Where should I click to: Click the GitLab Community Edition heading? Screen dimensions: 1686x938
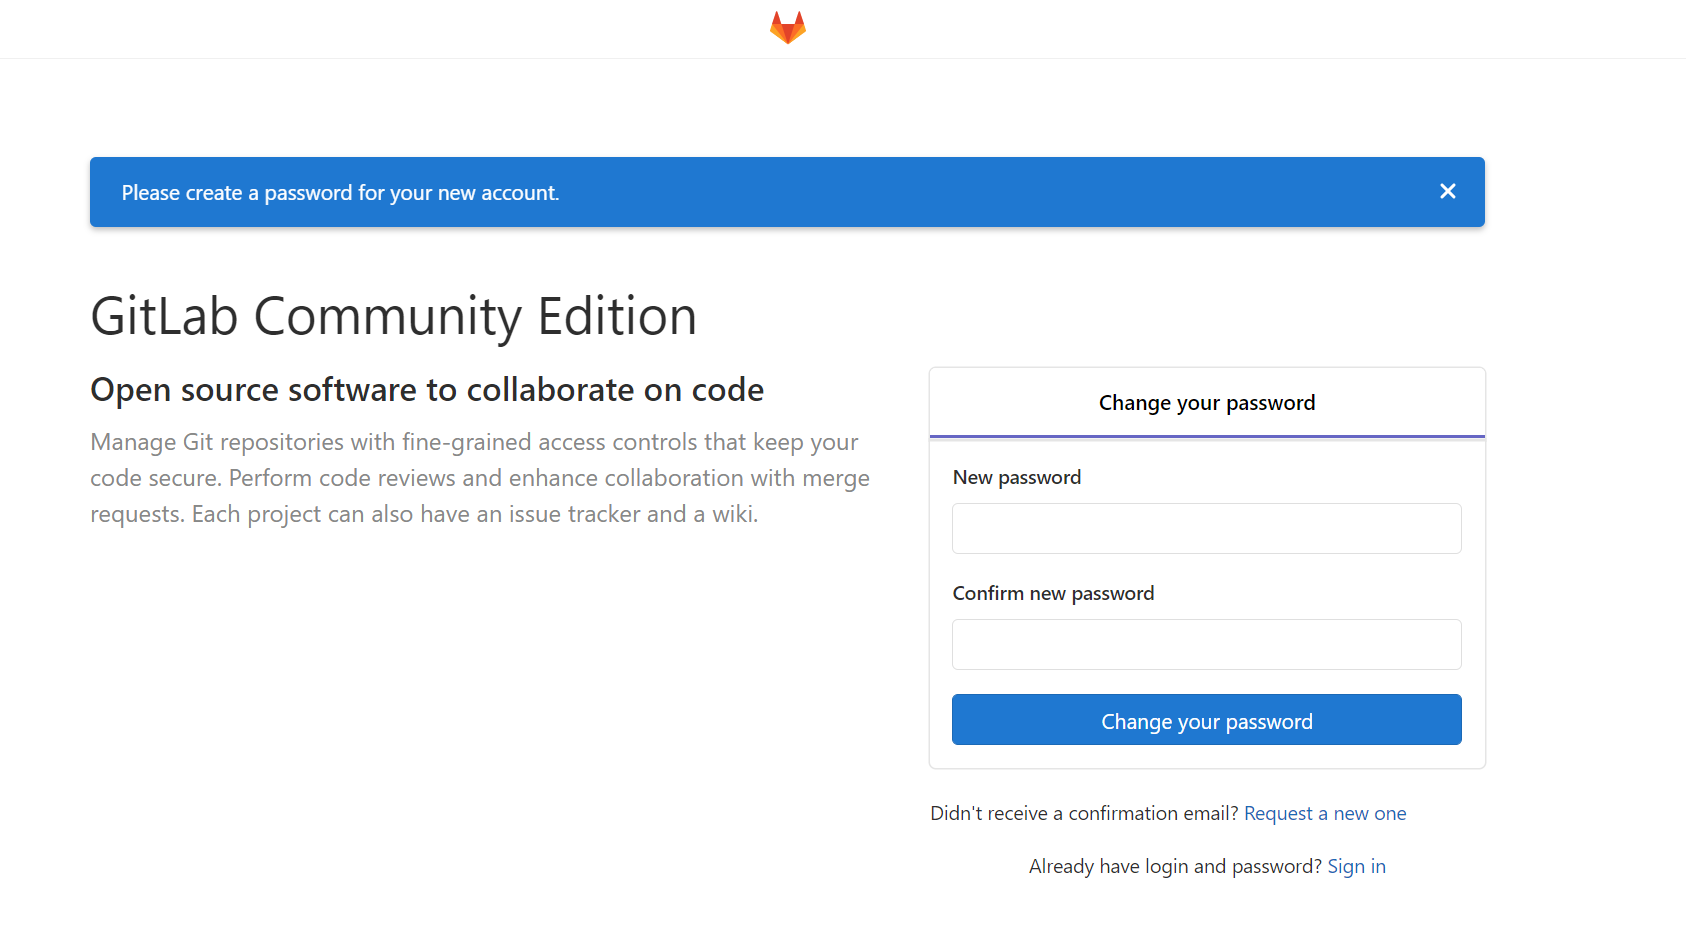(393, 316)
